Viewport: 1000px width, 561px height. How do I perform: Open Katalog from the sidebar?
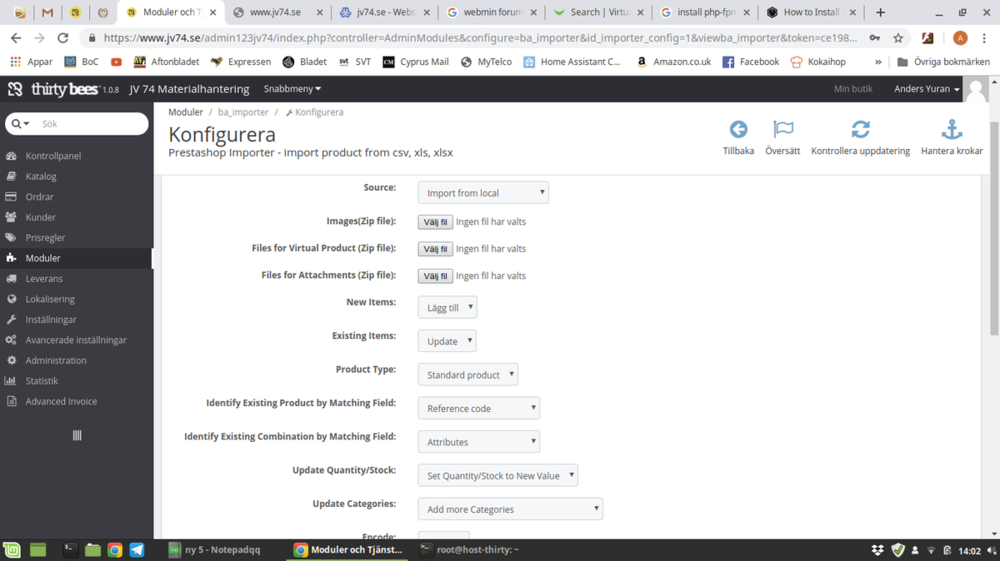(41, 176)
